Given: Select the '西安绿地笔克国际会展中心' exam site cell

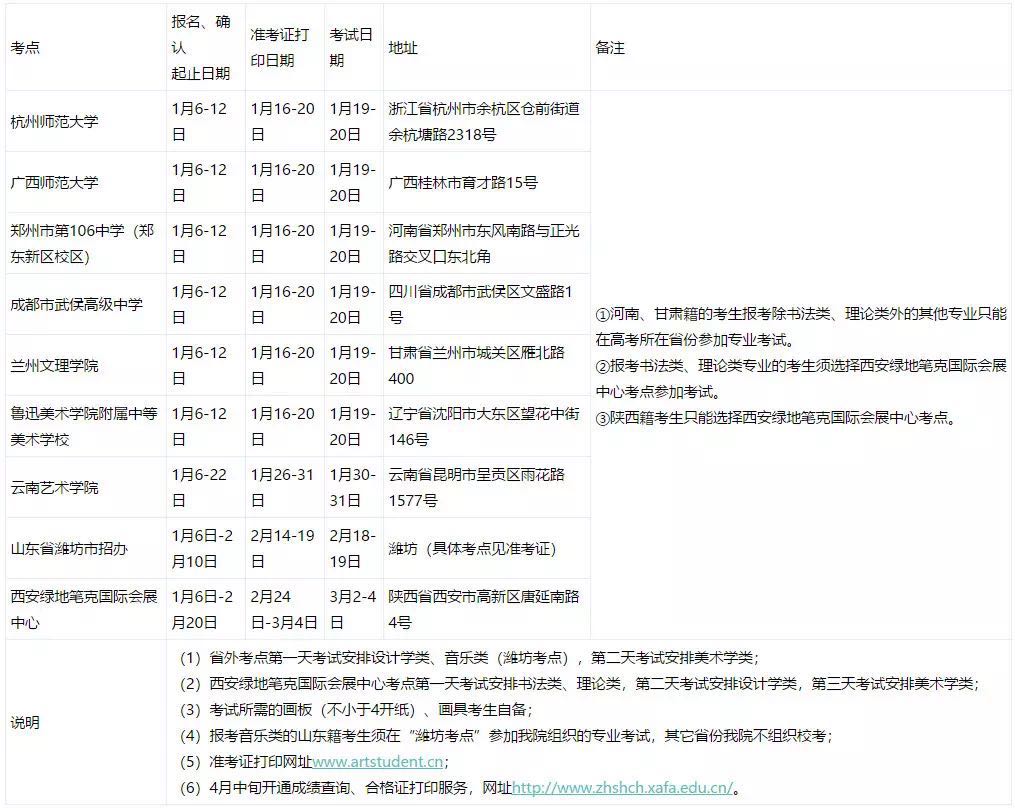Looking at the screenshot, I should click(84, 609).
